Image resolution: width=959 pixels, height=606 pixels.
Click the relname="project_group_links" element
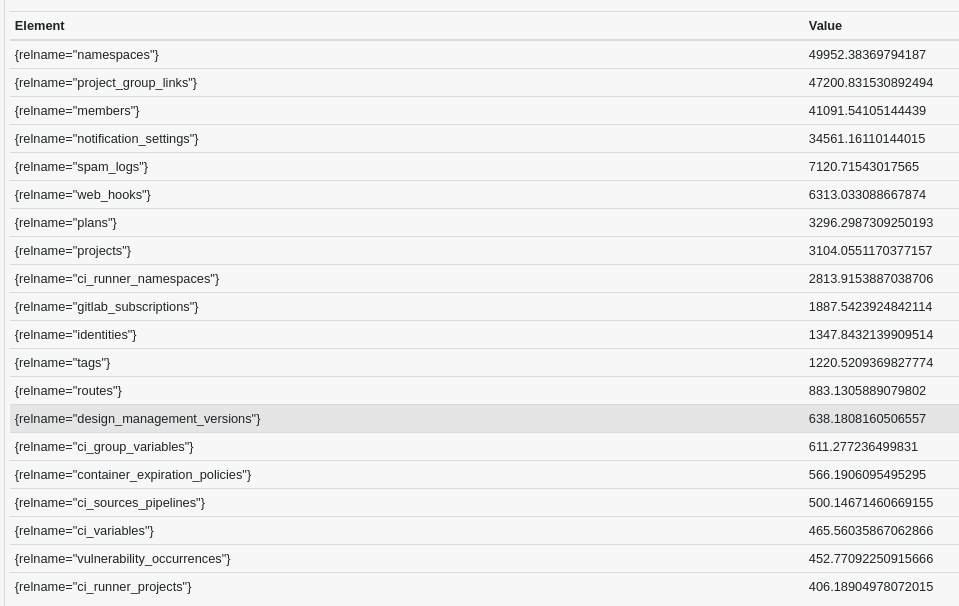pyautogui.click(x=106, y=83)
